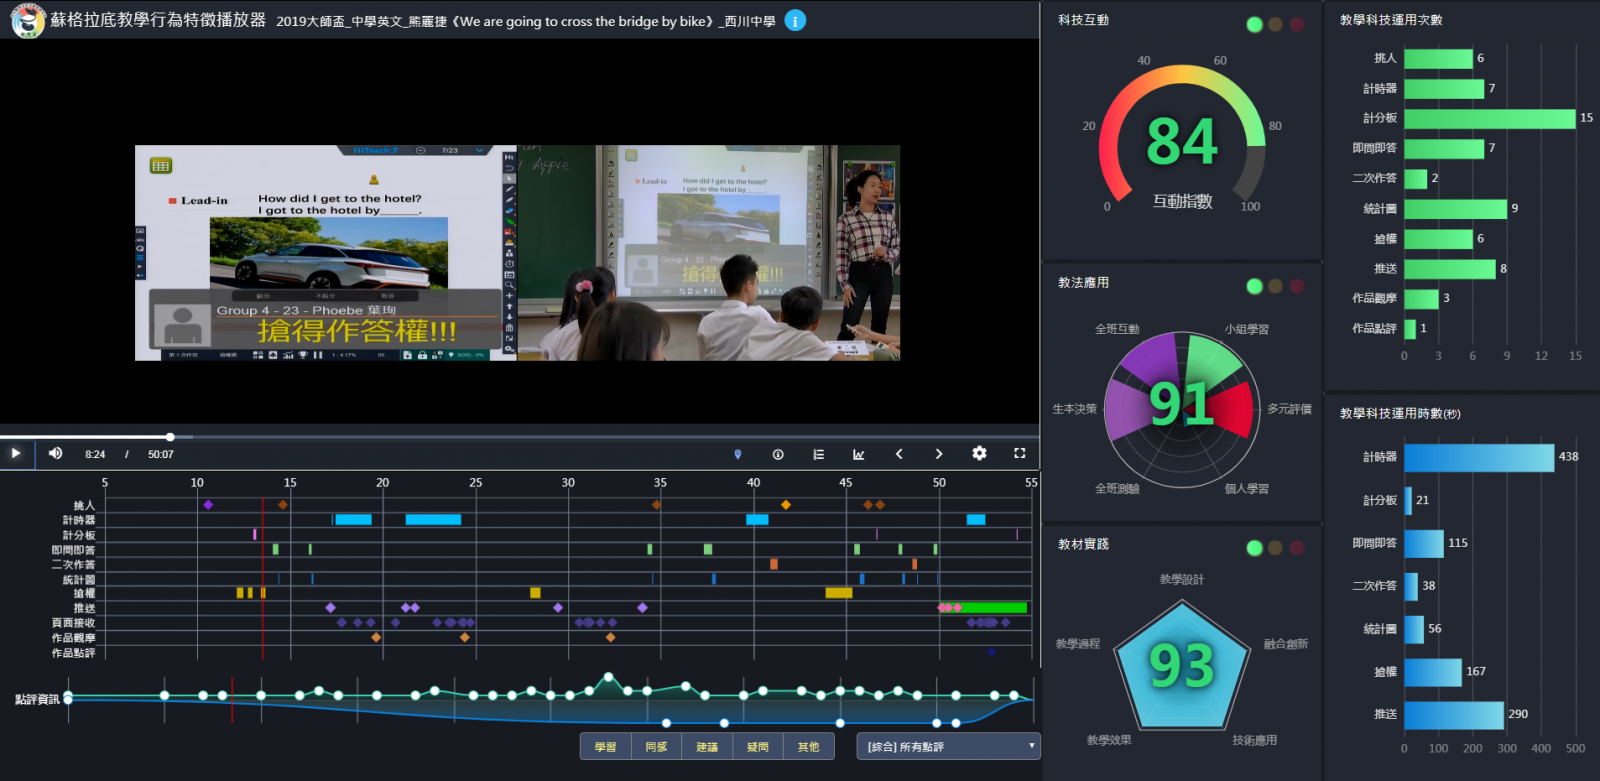The width and height of the screenshot is (1600, 781).
Task: Play the lesson video
Action: click(x=16, y=453)
